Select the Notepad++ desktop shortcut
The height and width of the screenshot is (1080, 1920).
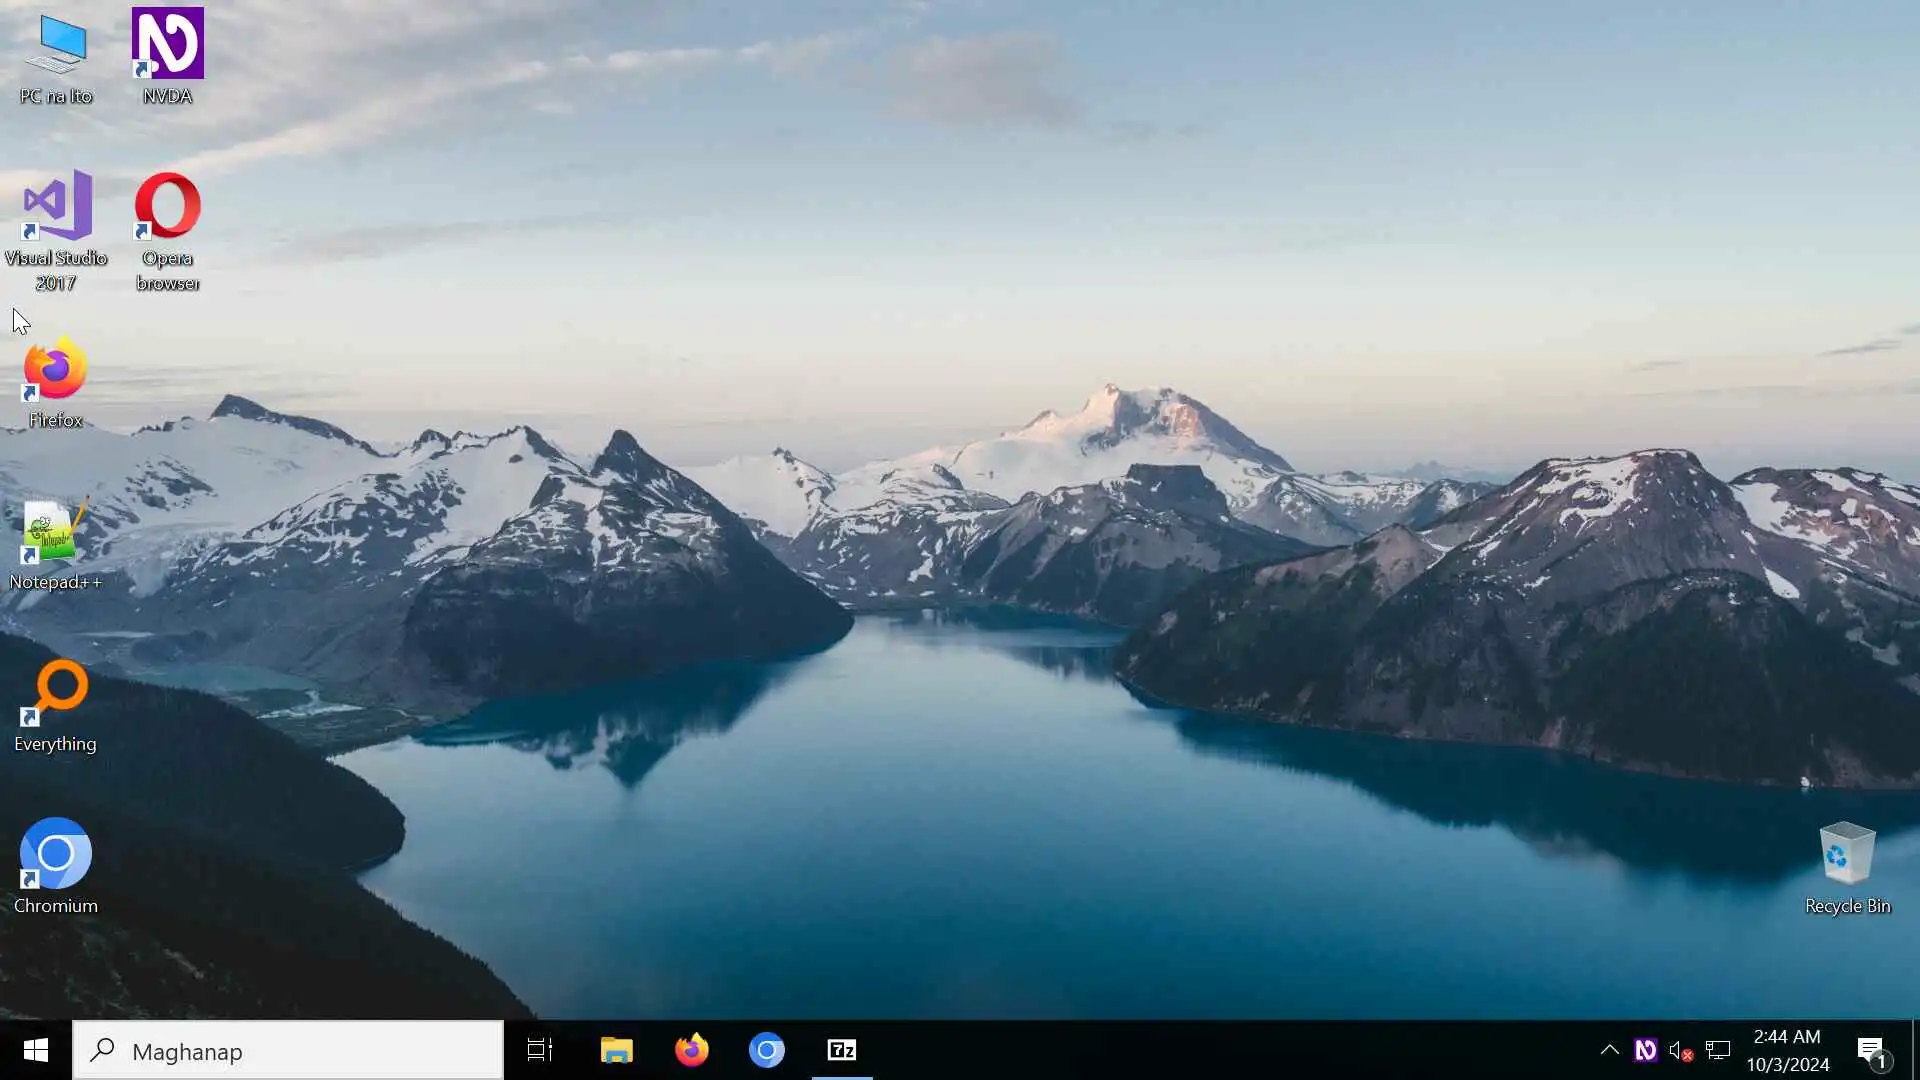tap(56, 544)
